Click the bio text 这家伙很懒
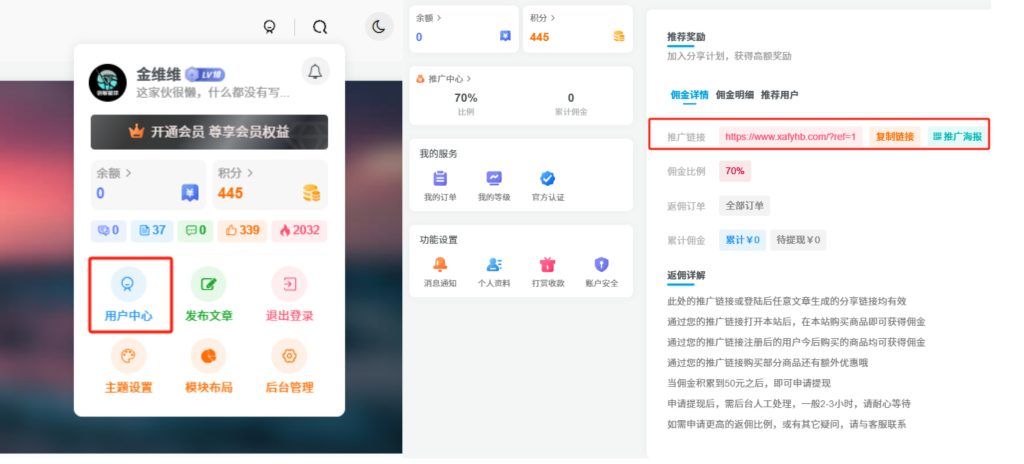Screen dimensions: 1024x464 pyautogui.click(x=212, y=93)
